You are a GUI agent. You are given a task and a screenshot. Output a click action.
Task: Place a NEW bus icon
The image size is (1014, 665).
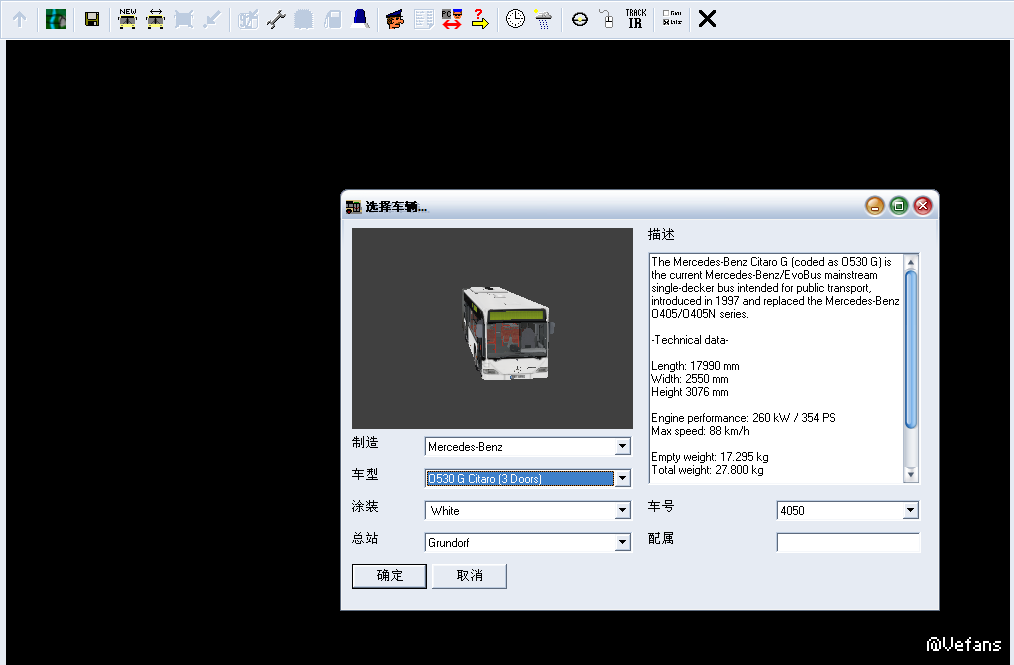click(127, 19)
